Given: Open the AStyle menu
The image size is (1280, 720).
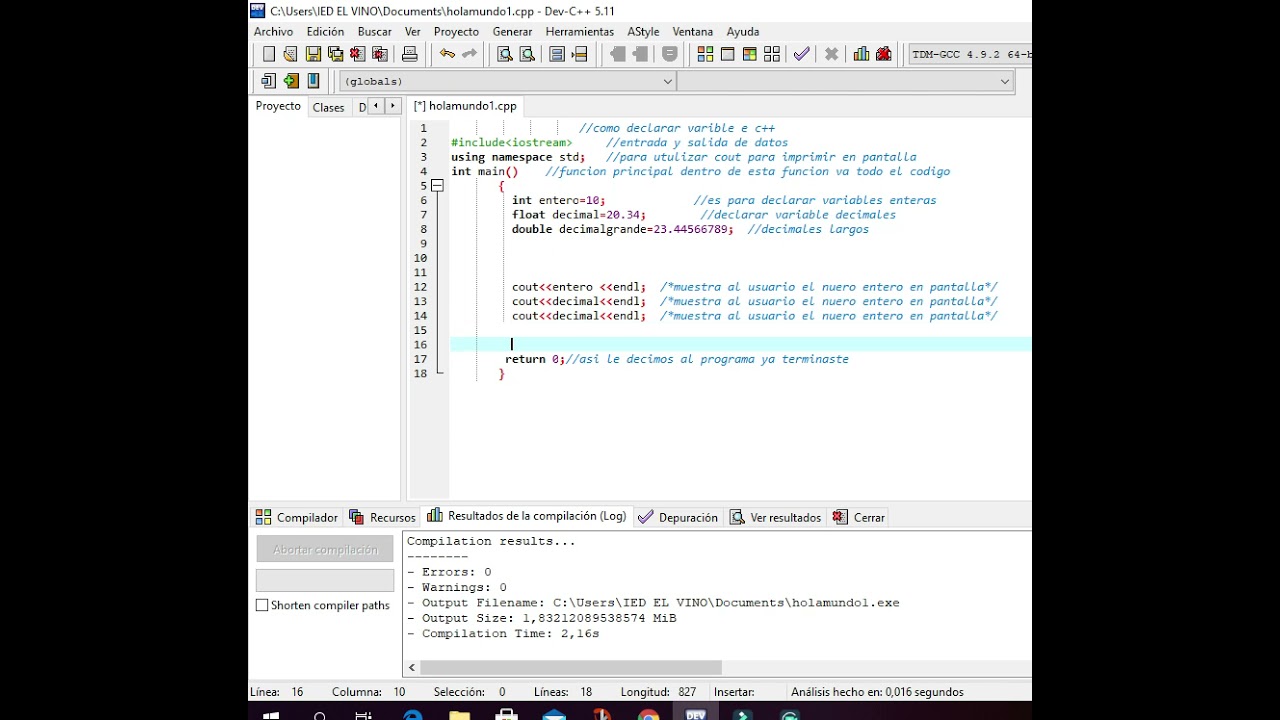Looking at the screenshot, I should click(x=643, y=31).
